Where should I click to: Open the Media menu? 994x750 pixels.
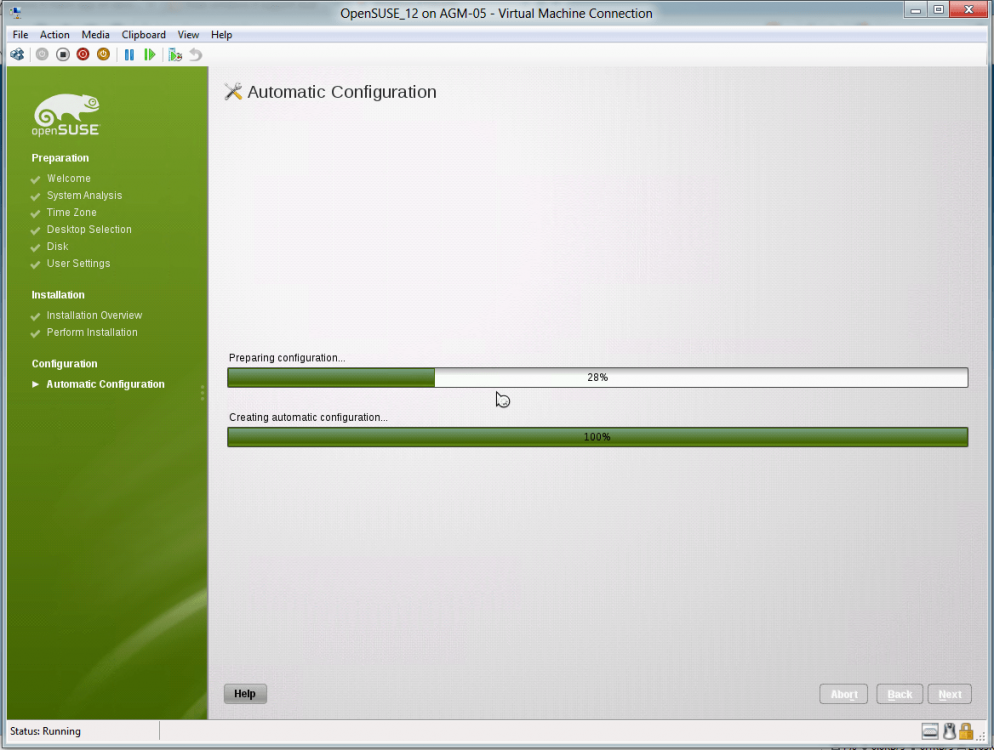95,34
